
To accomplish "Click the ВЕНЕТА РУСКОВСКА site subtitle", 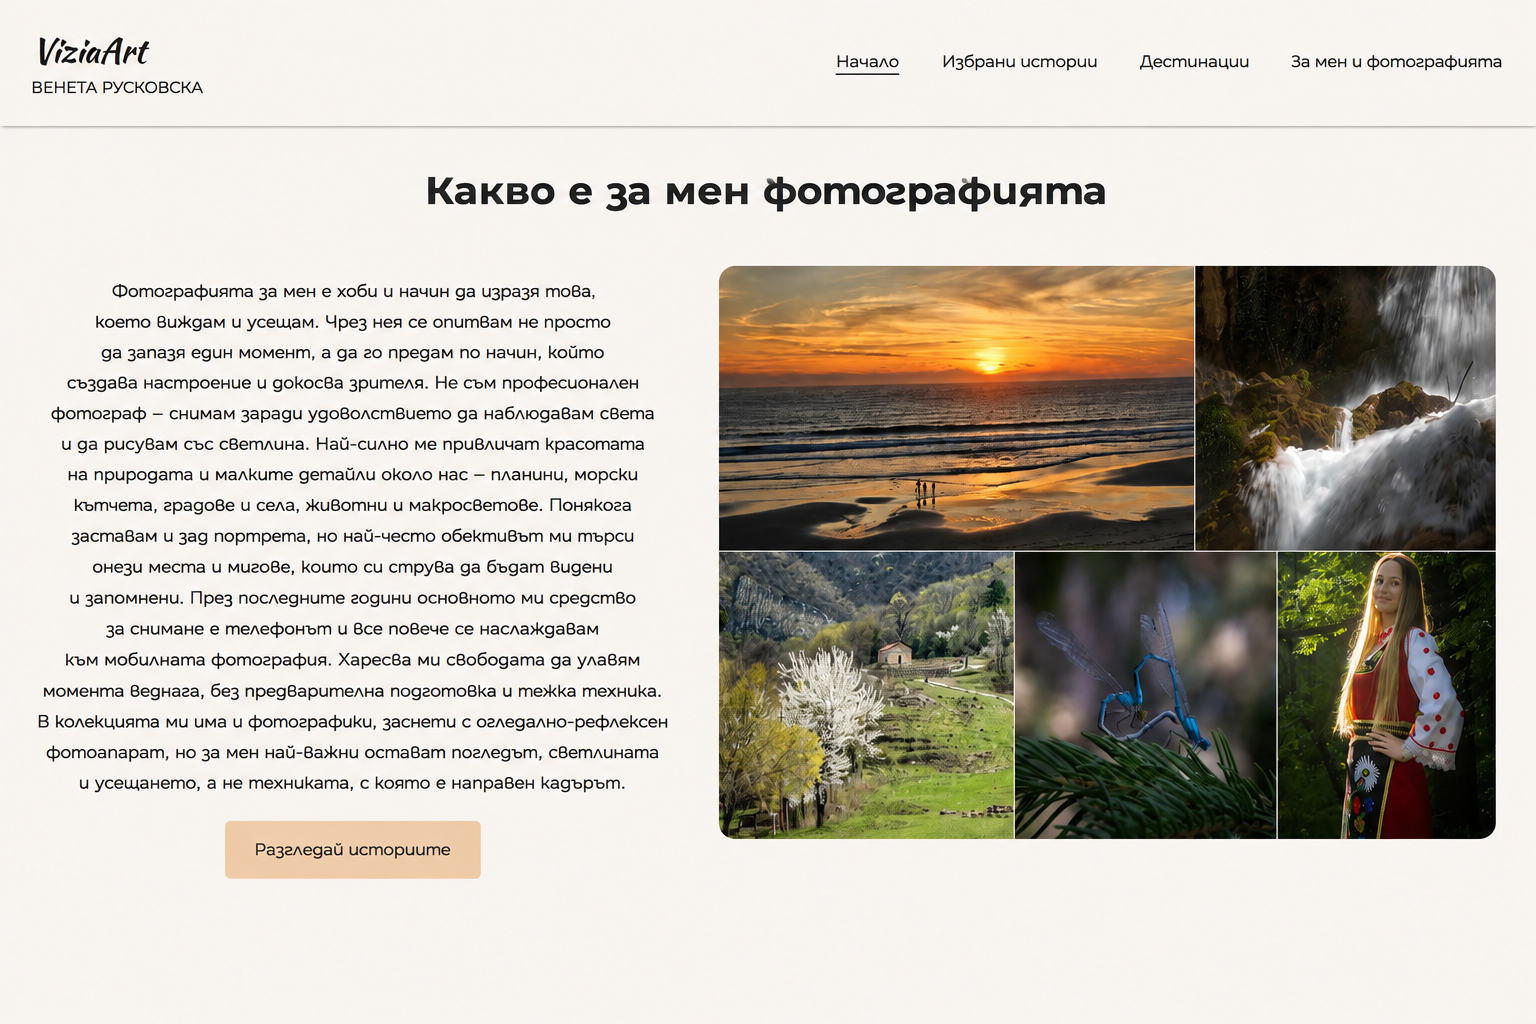I will [x=117, y=88].
